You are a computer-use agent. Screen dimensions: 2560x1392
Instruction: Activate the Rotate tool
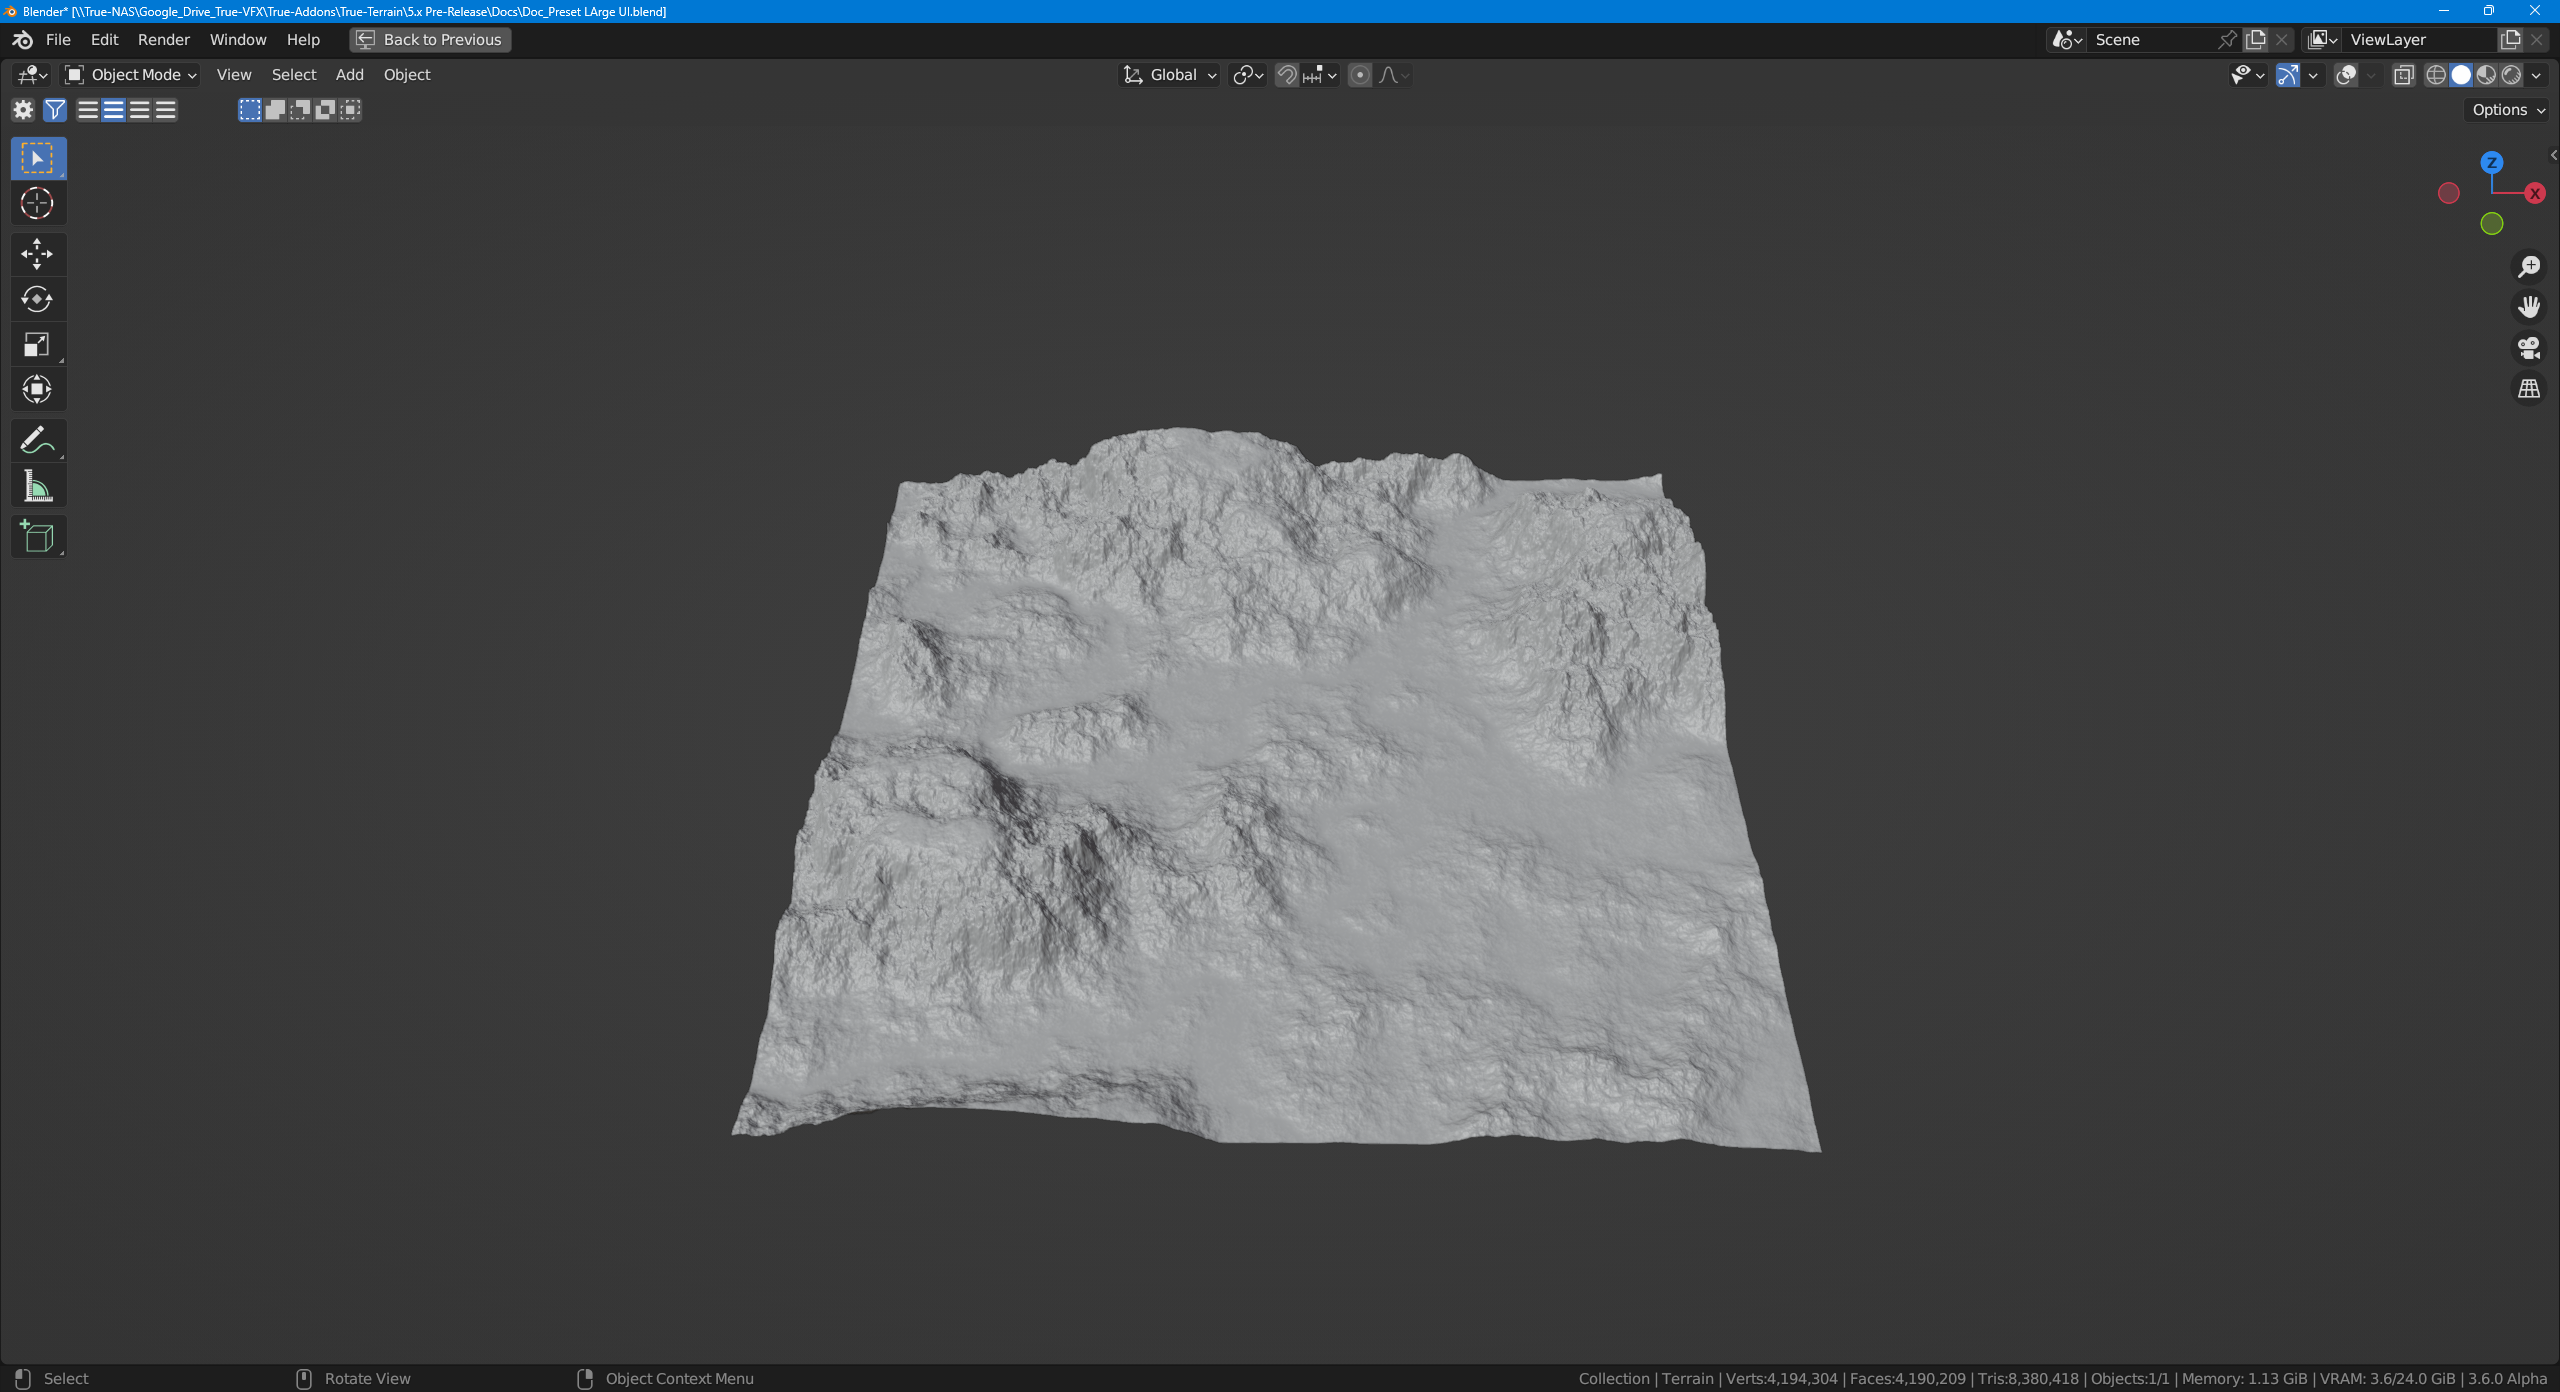(x=37, y=299)
